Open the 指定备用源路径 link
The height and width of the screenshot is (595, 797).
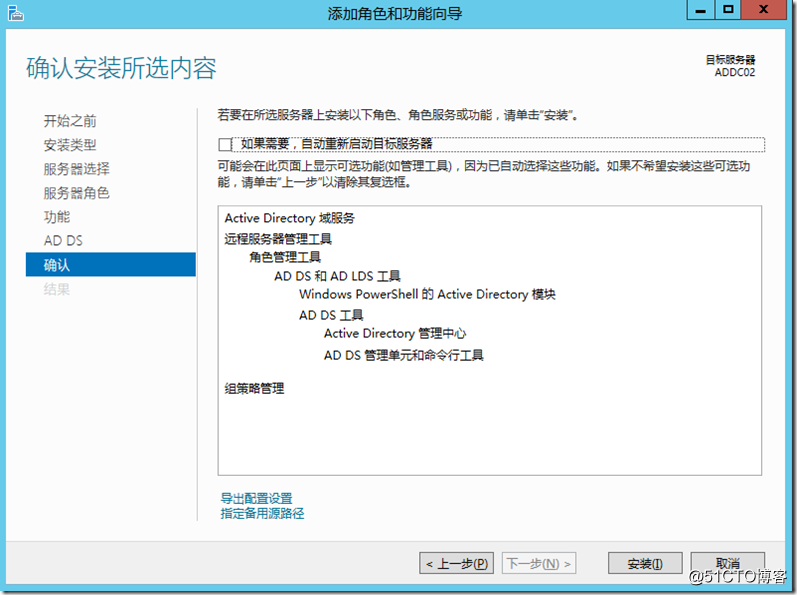pyautogui.click(x=262, y=514)
